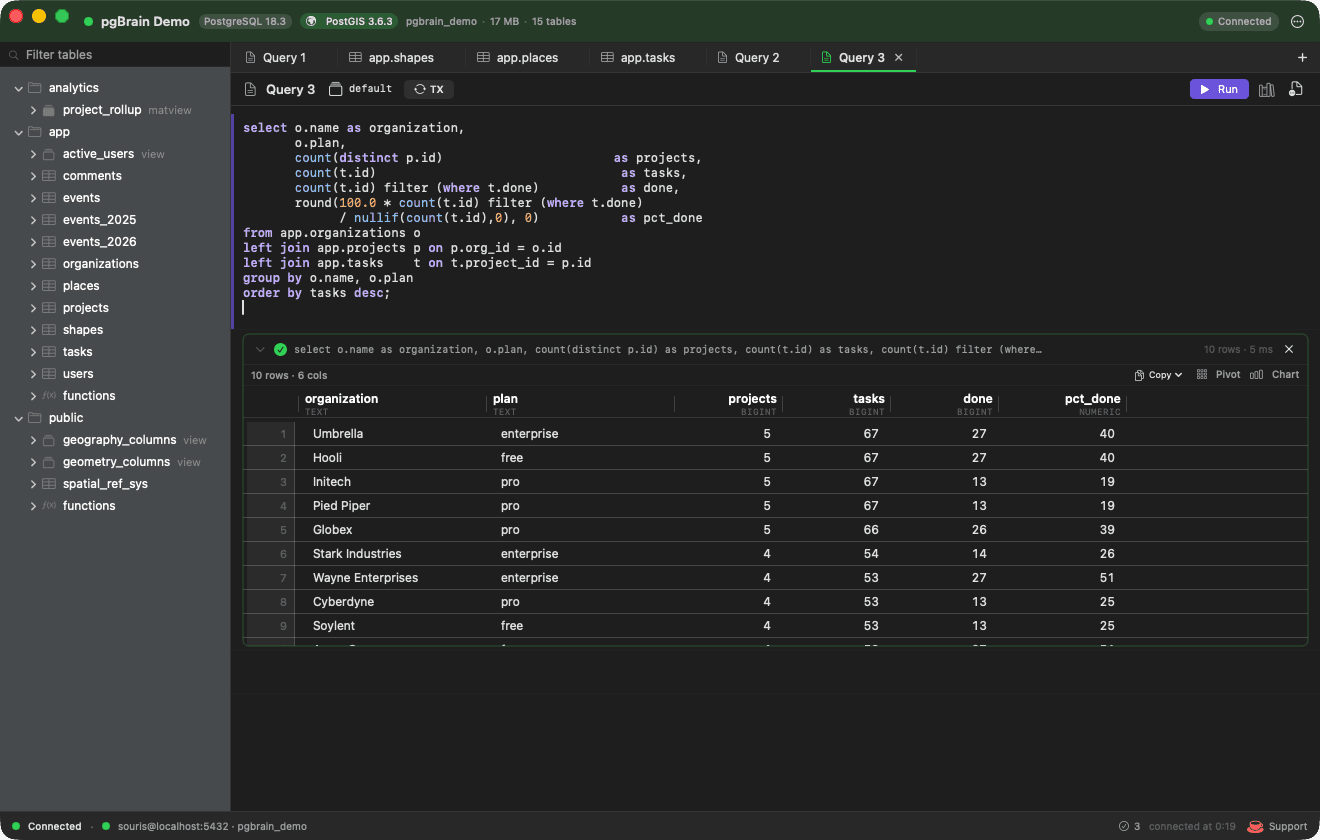Open the Chart view

tap(1275, 375)
